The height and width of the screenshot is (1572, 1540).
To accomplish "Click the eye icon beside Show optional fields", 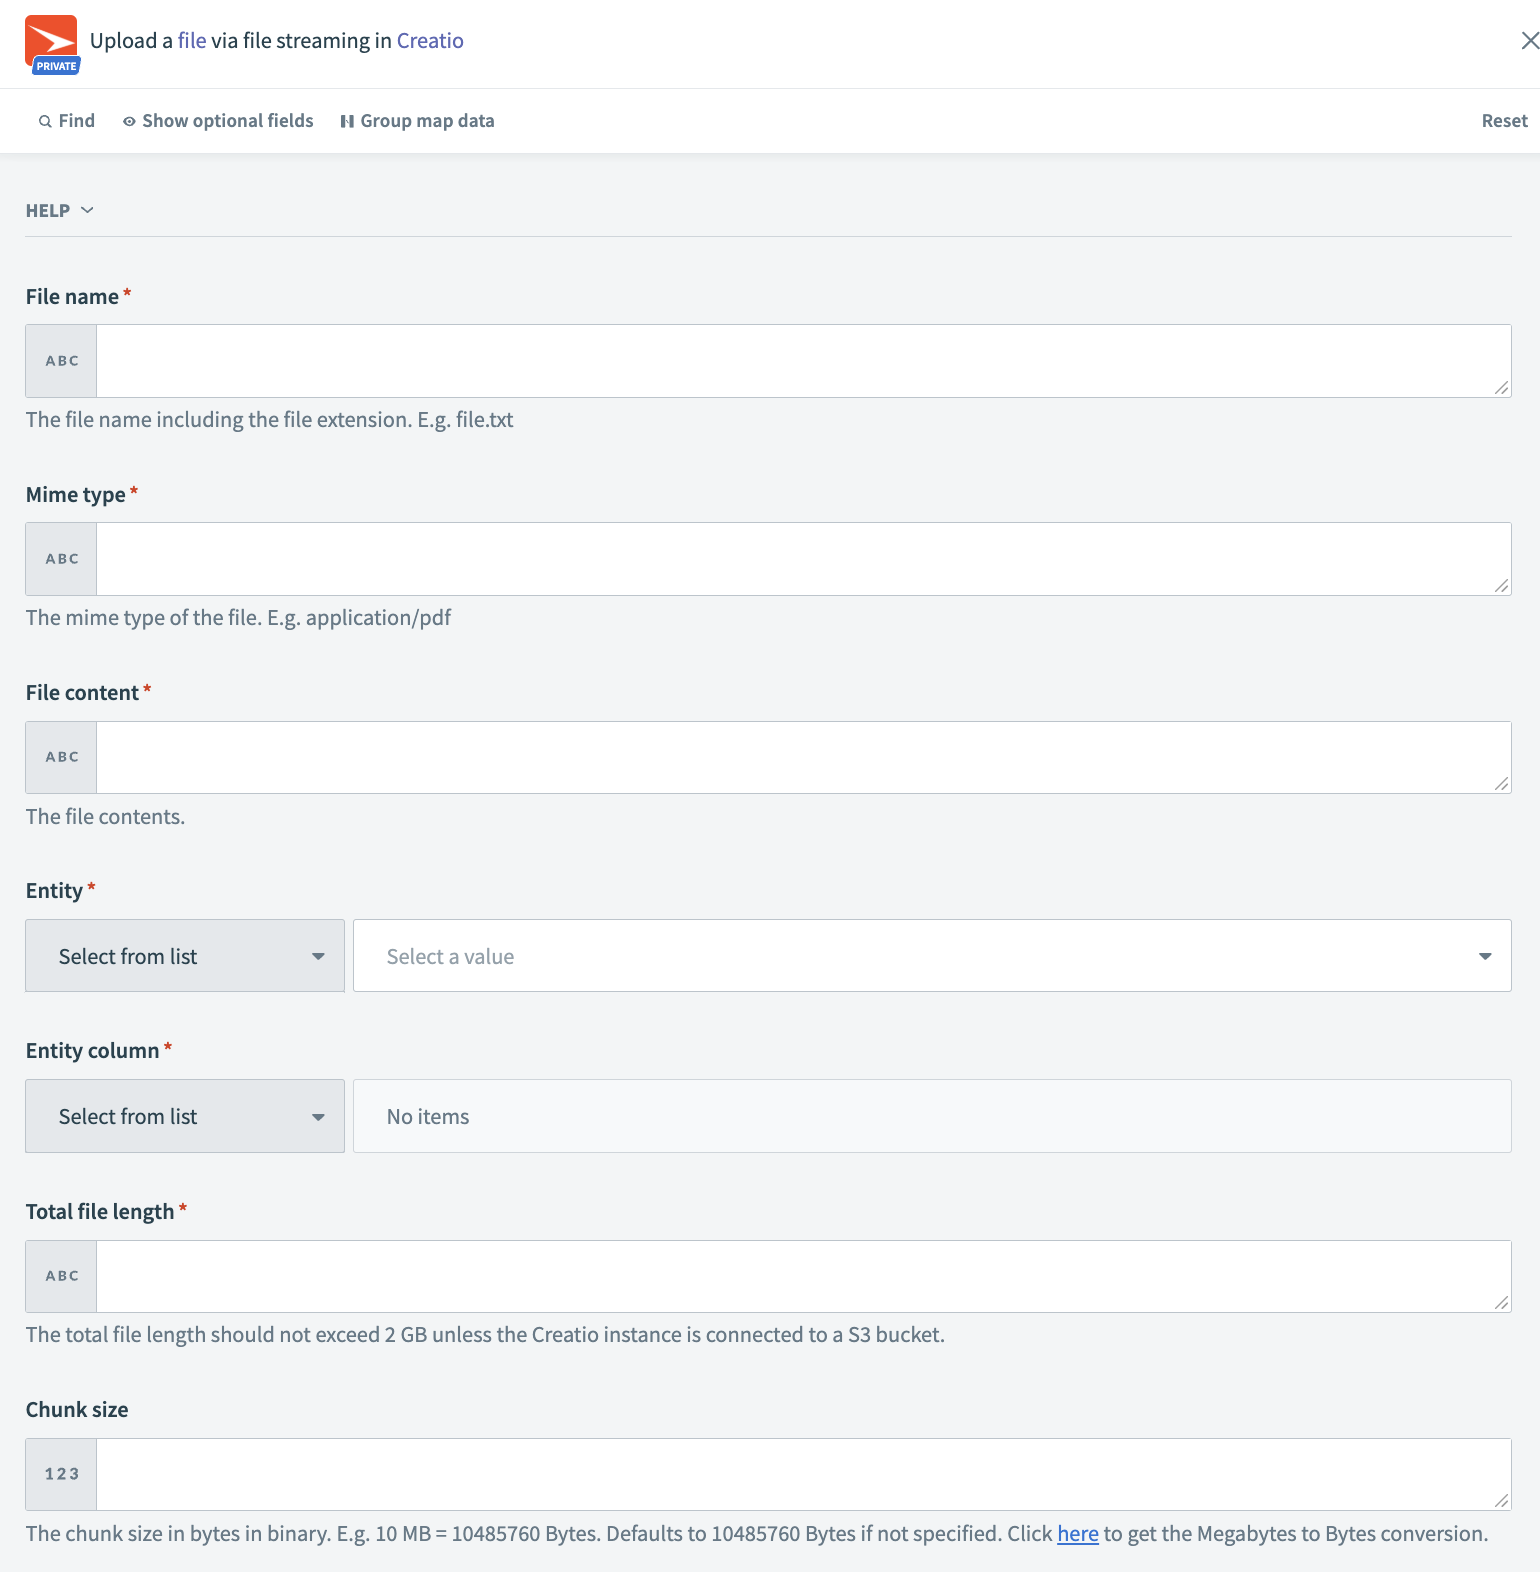I will click(x=128, y=120).
